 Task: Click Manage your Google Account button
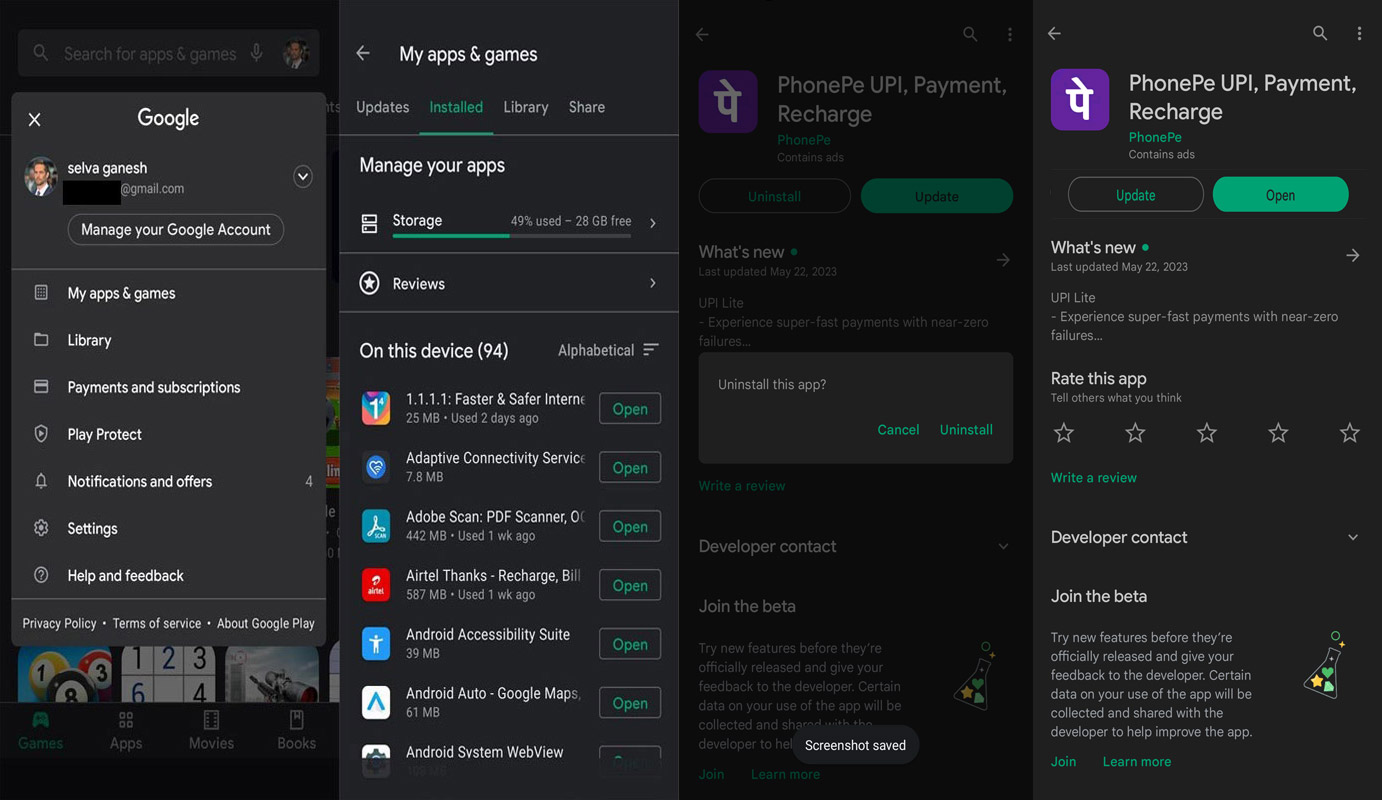tap(176, 229)
